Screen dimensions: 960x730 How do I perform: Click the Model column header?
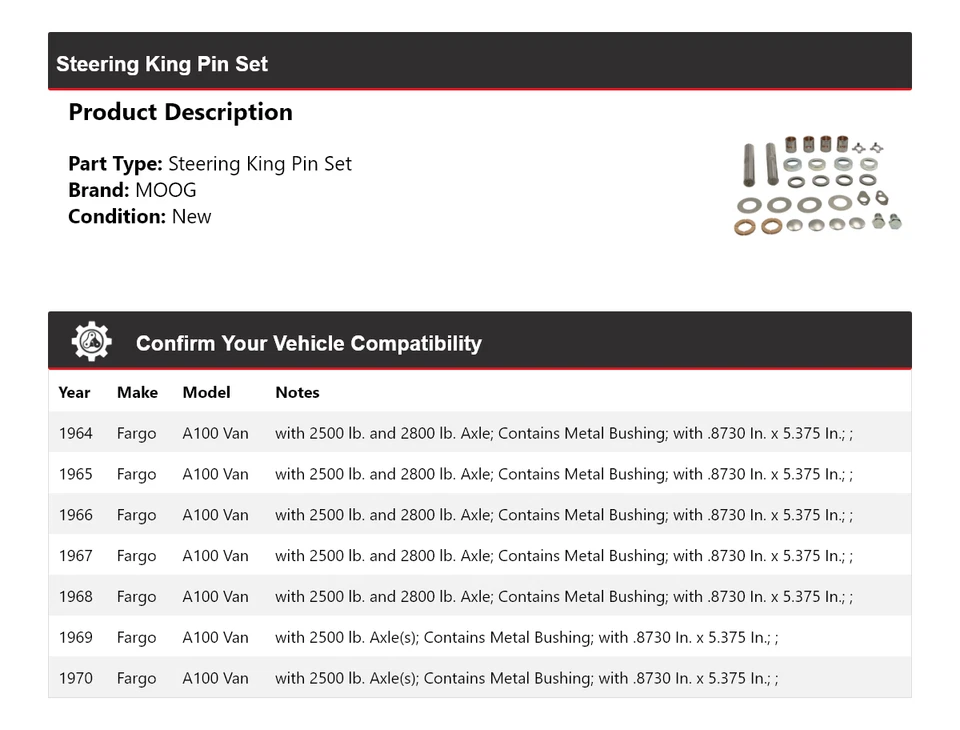(206, 392)
